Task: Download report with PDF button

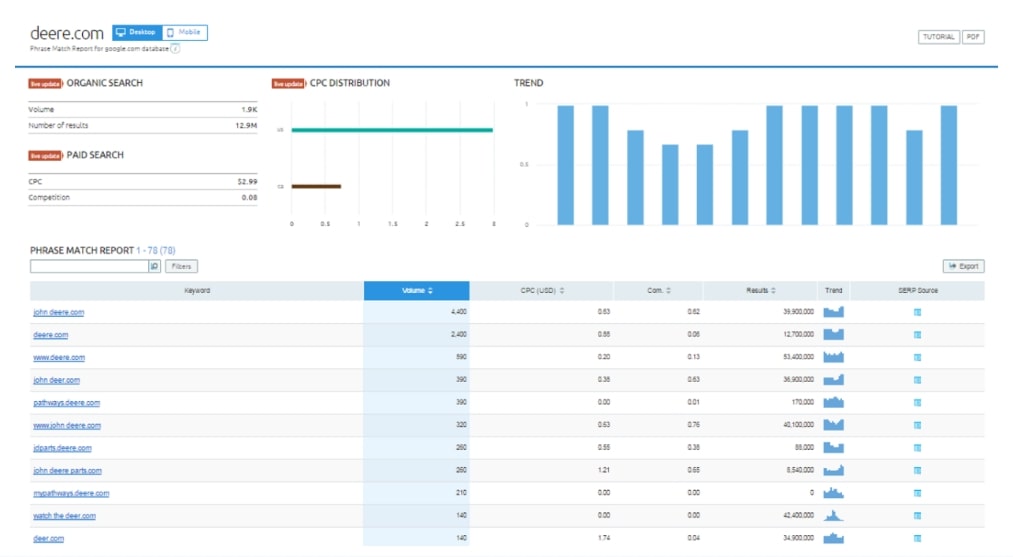Action: [973, 37]
